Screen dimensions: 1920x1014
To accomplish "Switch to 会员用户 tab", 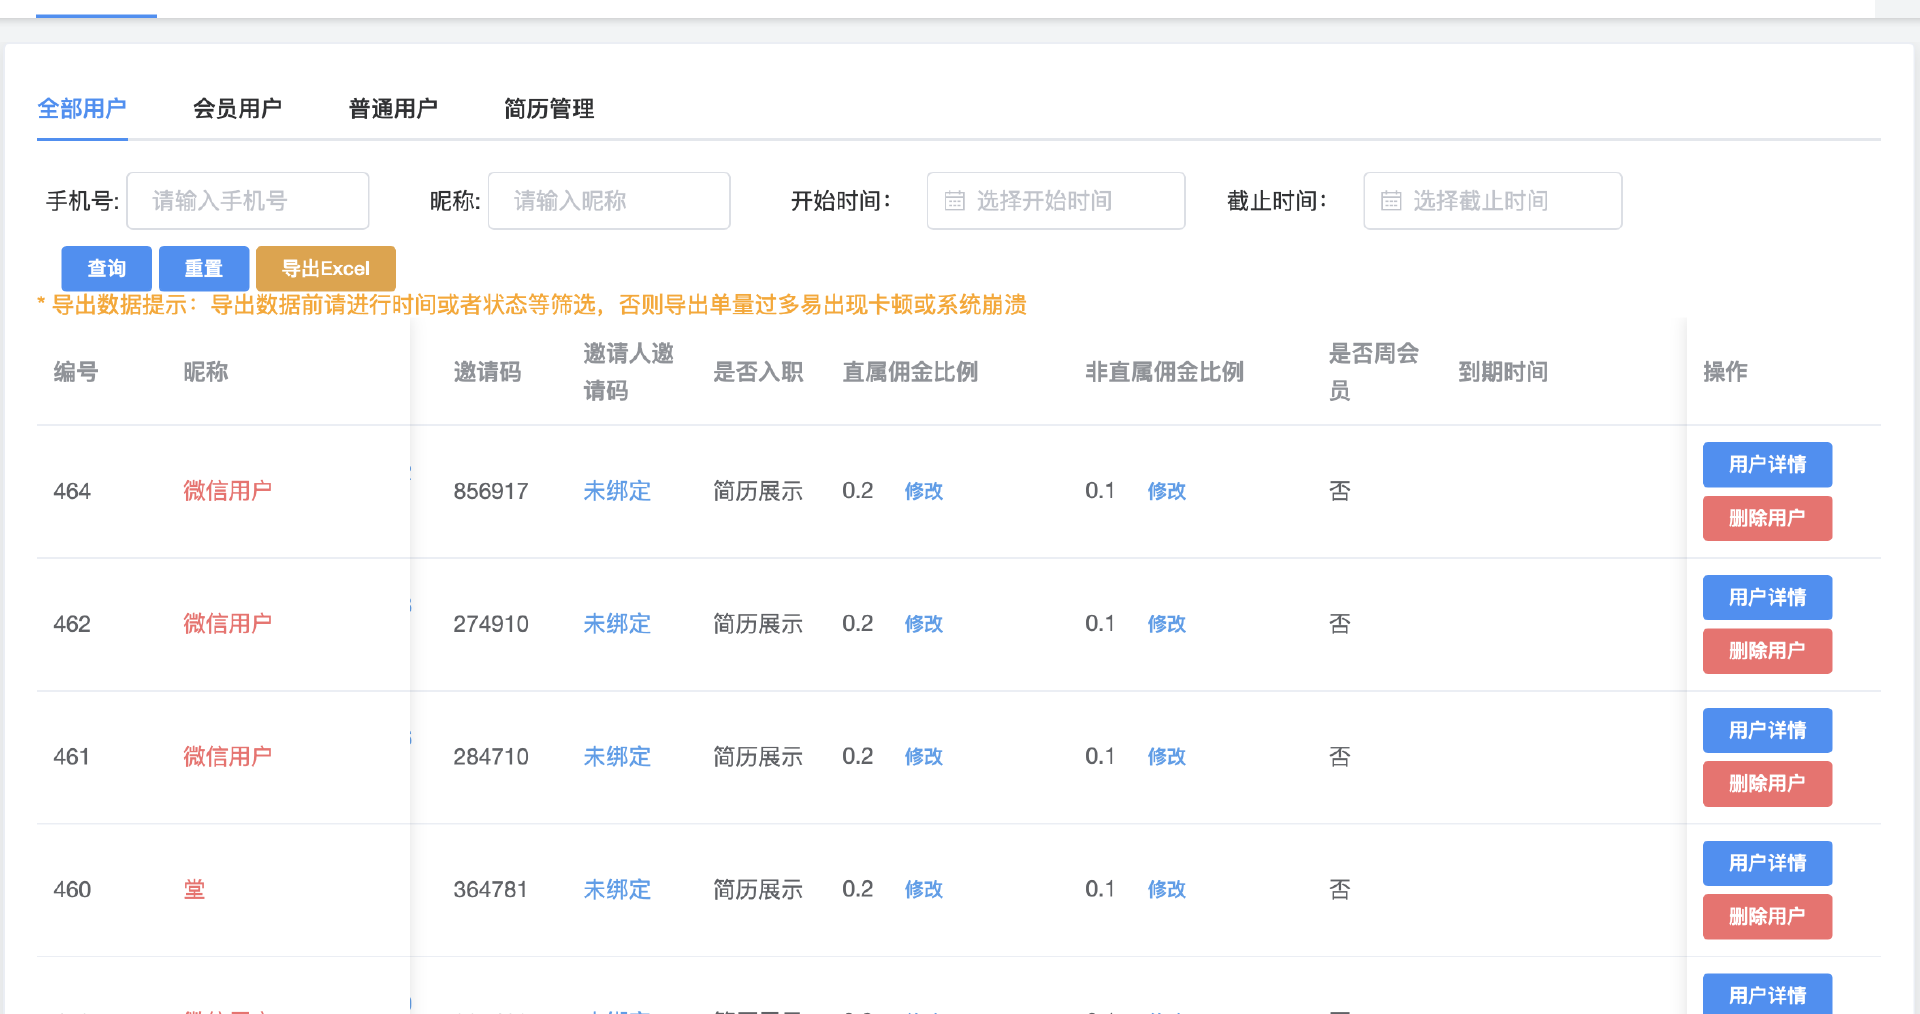I will (x=237, y=108).
